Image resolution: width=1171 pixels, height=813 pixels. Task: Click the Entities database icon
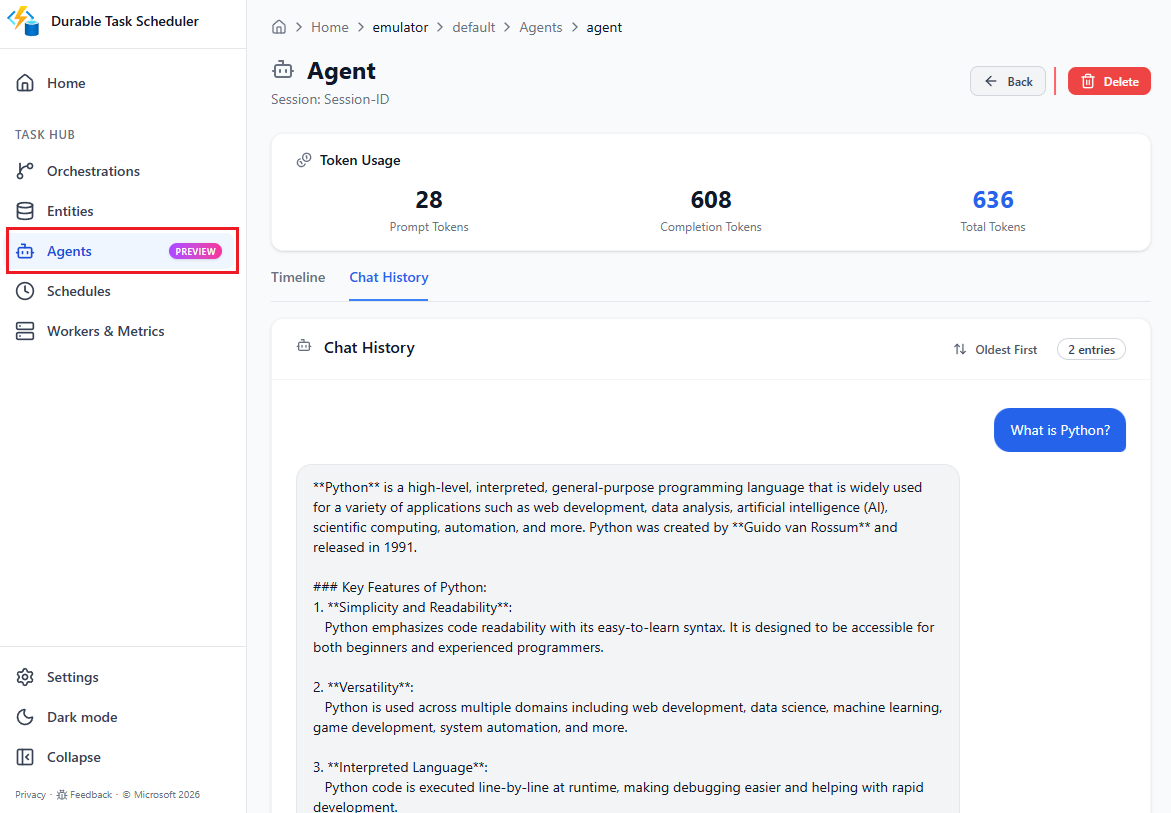tap(25, 211)
